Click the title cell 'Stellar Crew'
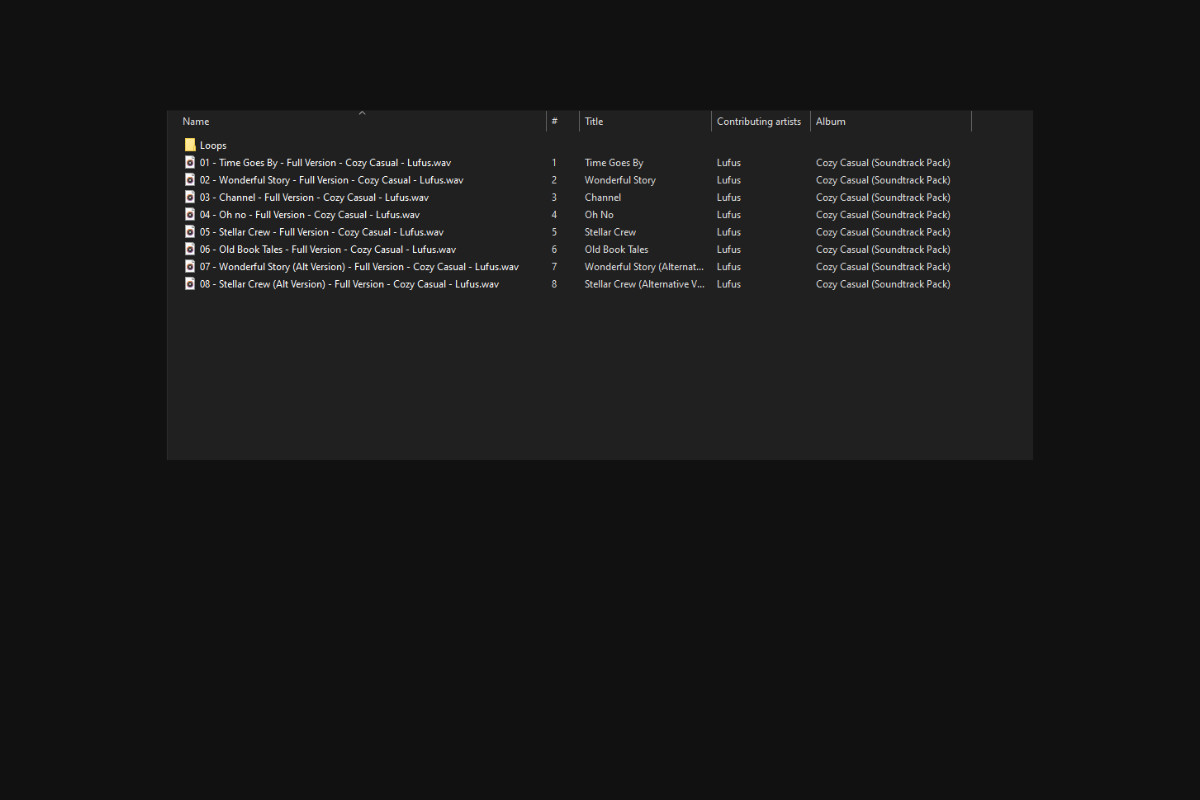Image resolution: width=1200 pixels, height=800 pixels. coord(610,232)
